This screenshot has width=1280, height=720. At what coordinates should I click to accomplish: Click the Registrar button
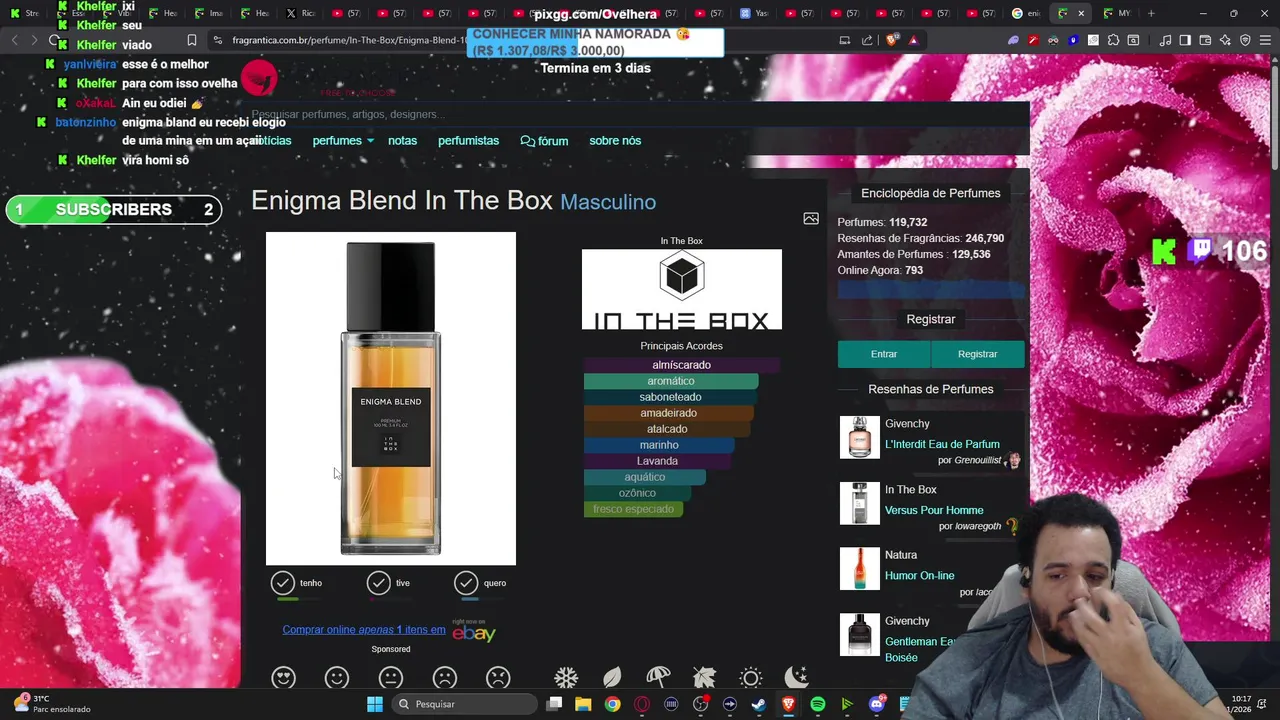tap(977, 354)
